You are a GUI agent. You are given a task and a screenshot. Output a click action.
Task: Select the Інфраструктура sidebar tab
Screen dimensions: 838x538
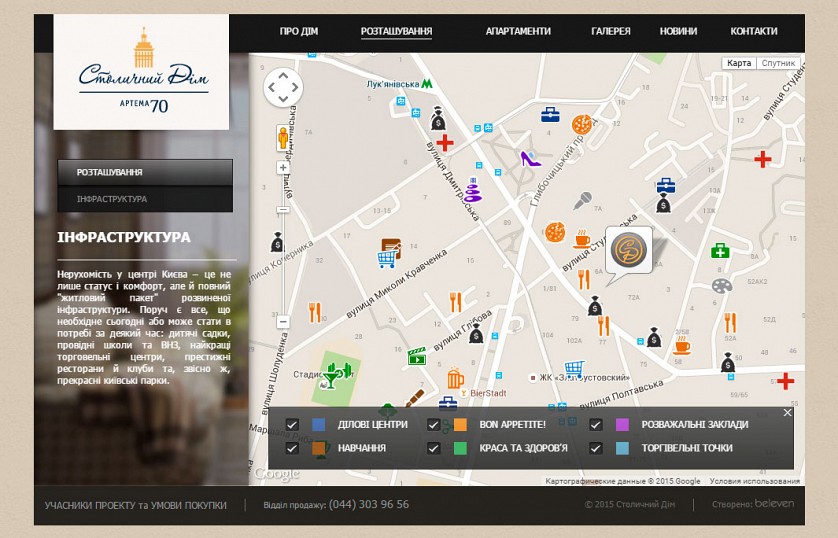145,199
